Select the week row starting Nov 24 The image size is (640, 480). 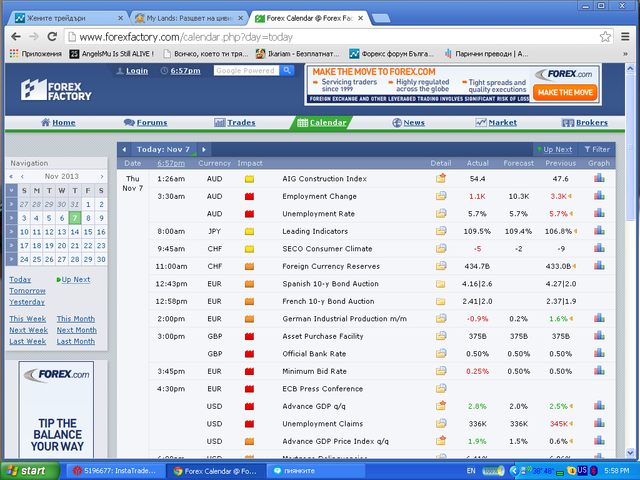point(11,259)
